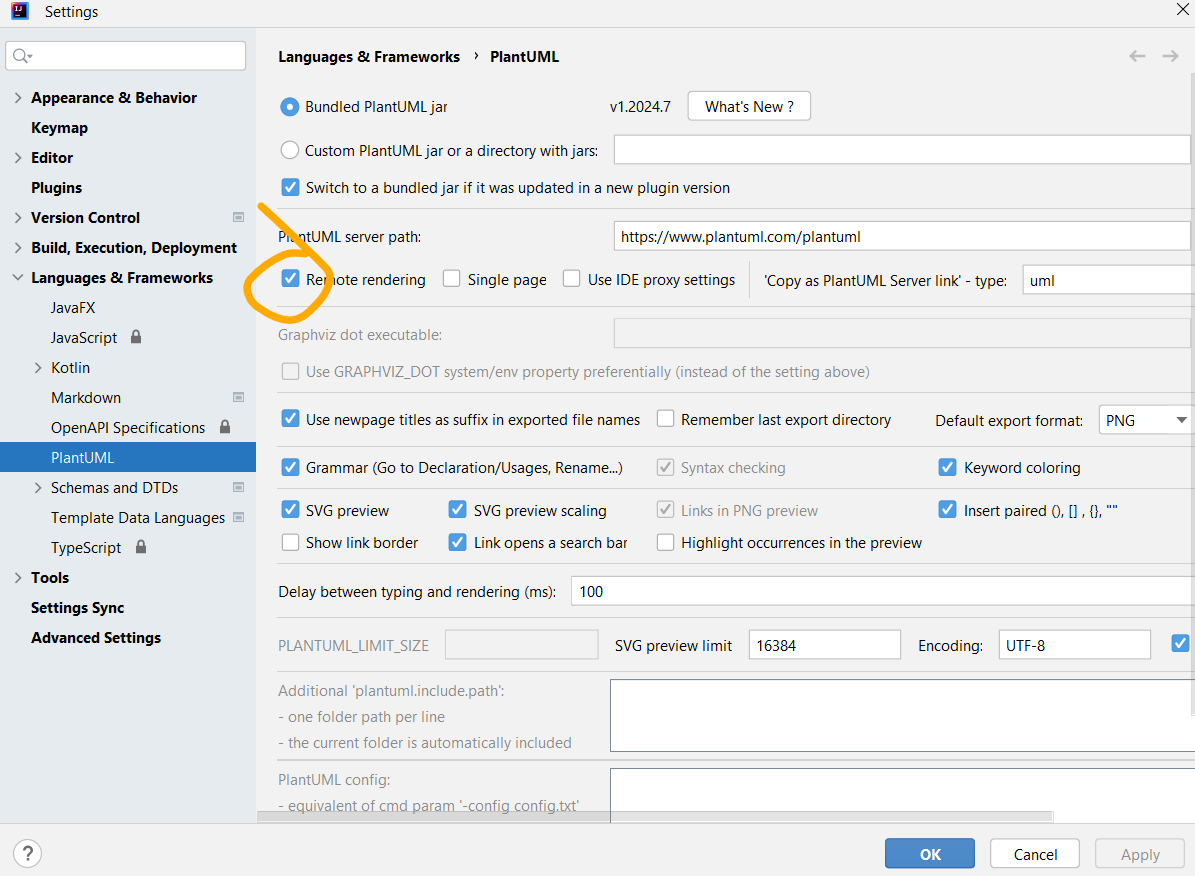Image resolution: width=1195 pixels, height=876 pixels.
Task: Click the project-level icon beside Markdown
Action: (238, 397)
